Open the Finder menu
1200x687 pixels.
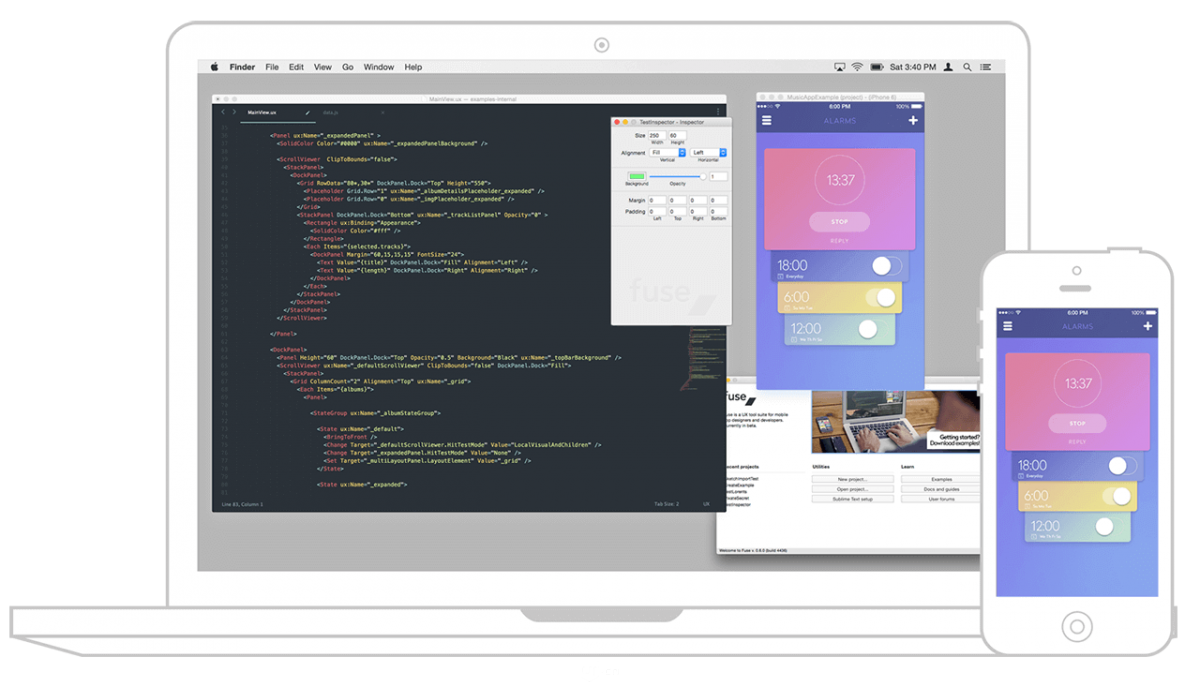tap(242, 67)
